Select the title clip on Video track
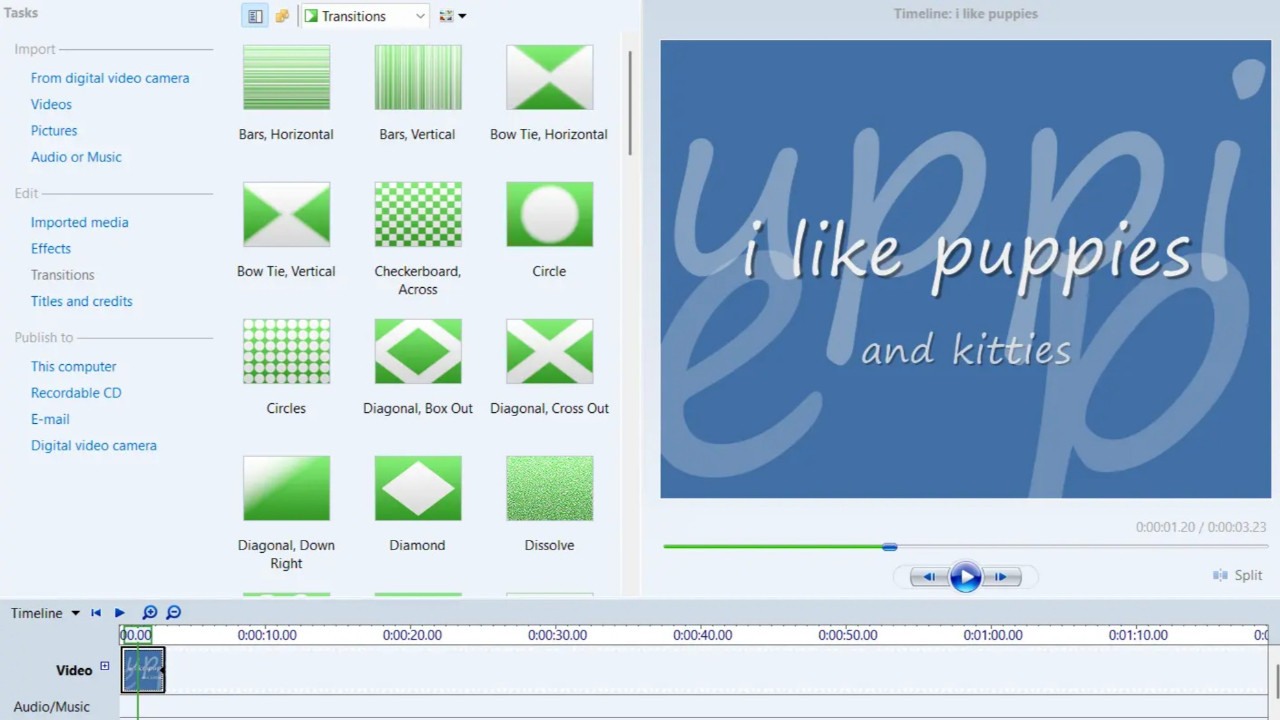The height and width of the screenshot is (720, 1280). pos(143,670)
